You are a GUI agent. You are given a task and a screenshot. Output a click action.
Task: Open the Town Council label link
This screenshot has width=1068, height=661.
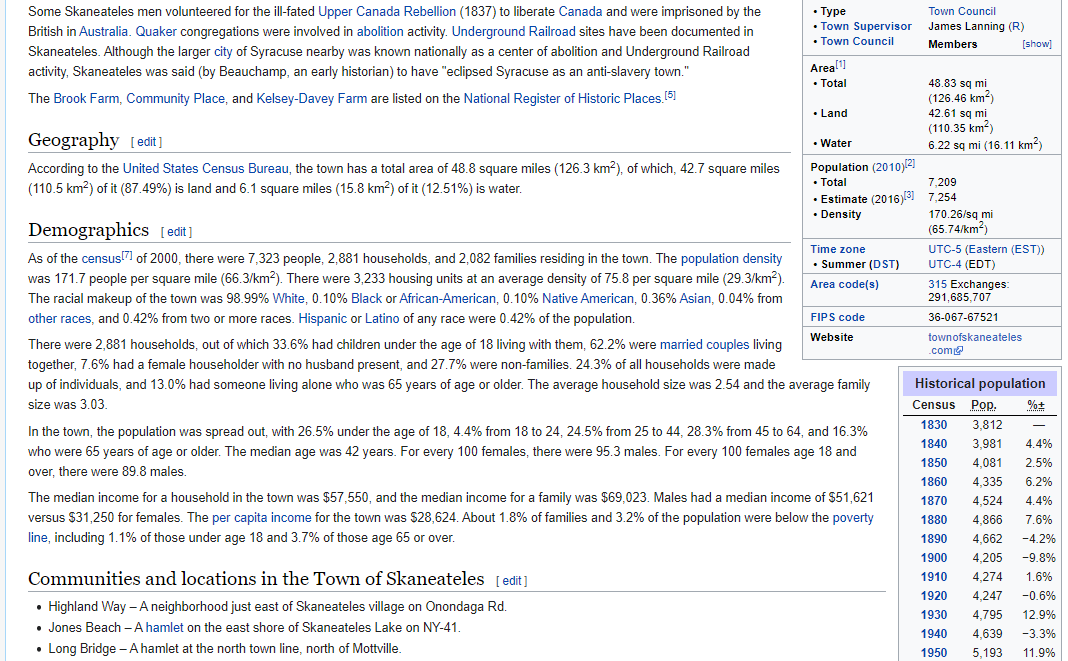tap(857, 41)
